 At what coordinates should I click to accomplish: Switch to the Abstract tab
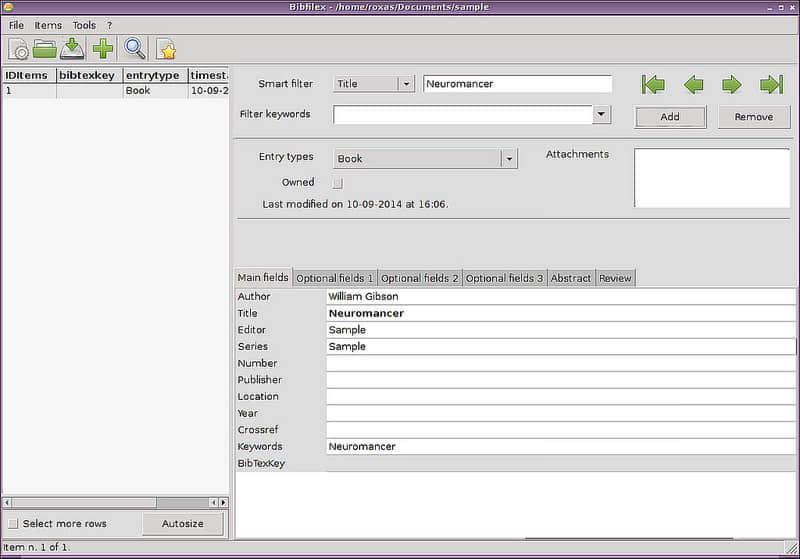tap(571, 278)
